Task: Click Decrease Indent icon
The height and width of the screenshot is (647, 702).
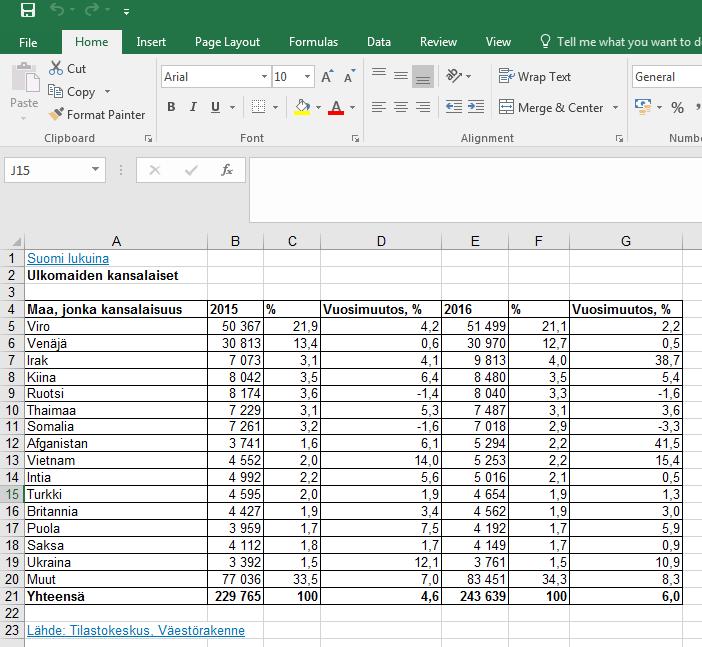Action: pyautogui.click(x=454, y=107)
